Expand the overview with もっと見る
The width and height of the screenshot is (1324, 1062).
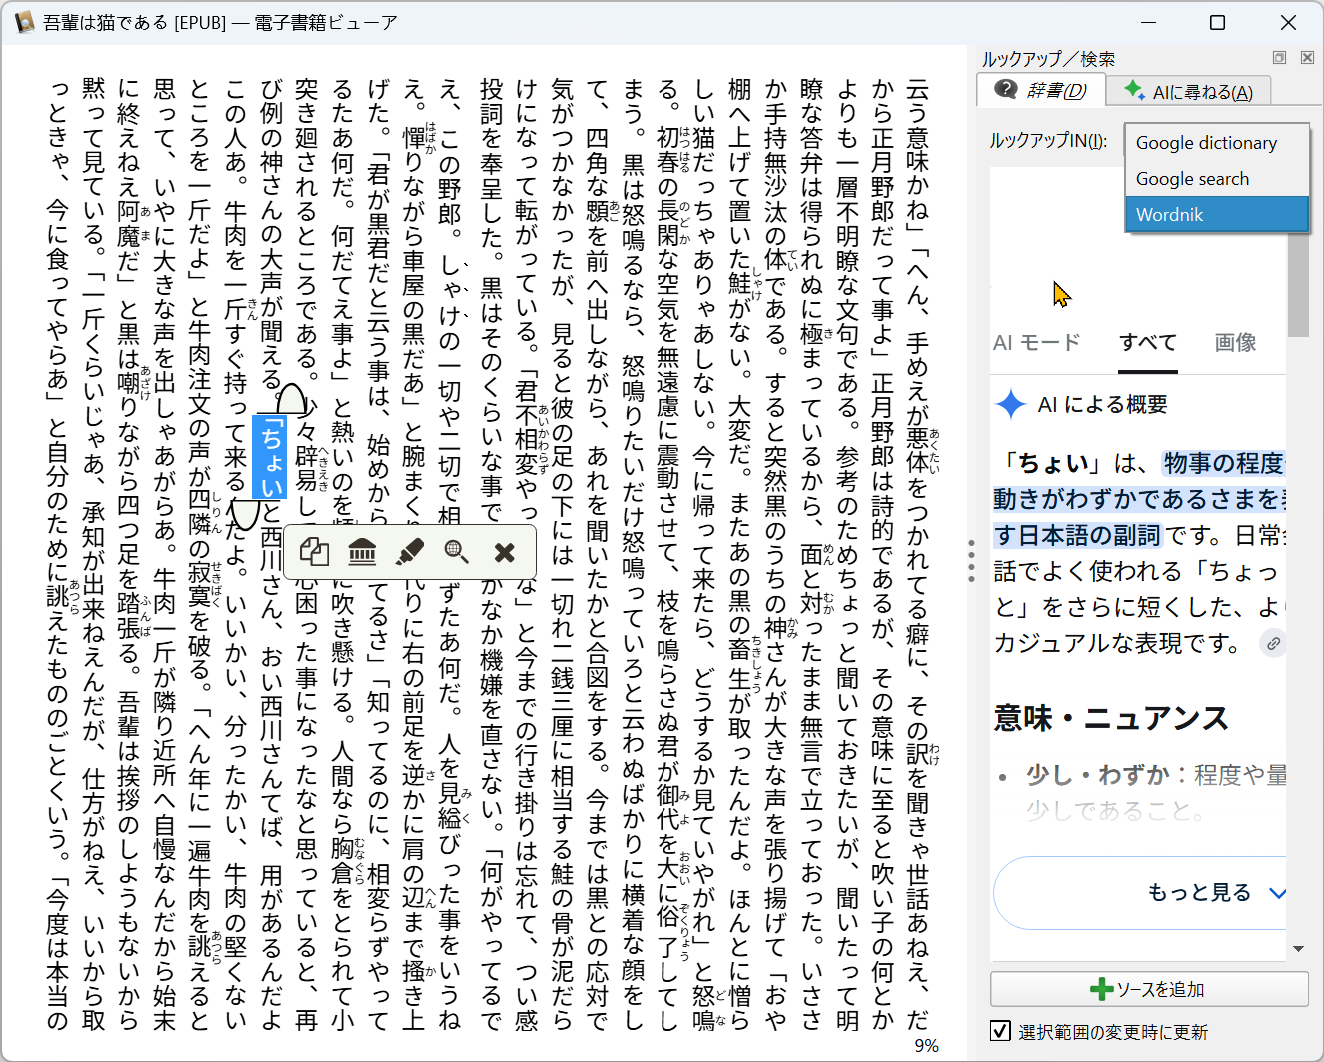click(1140, 893)
